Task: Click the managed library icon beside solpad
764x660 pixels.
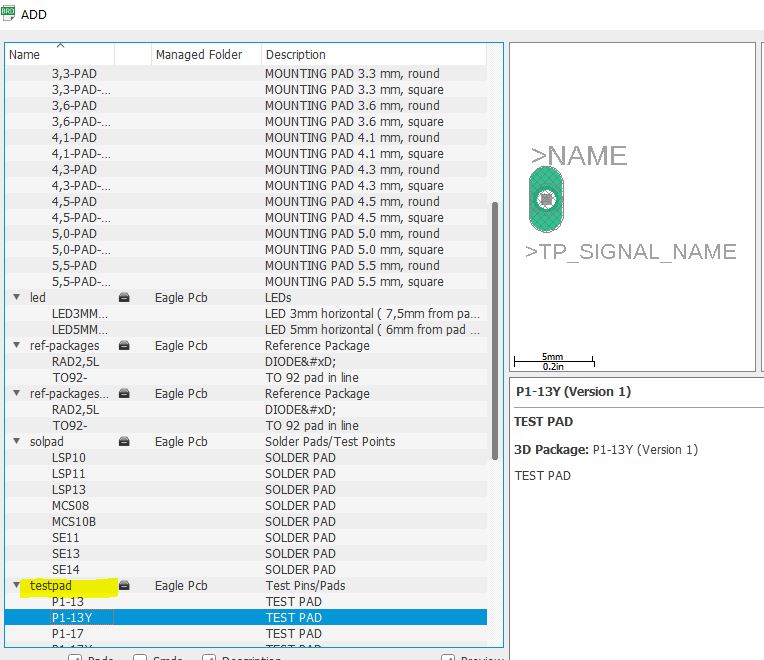Action: pyautogui.click(x=125, y=442)
